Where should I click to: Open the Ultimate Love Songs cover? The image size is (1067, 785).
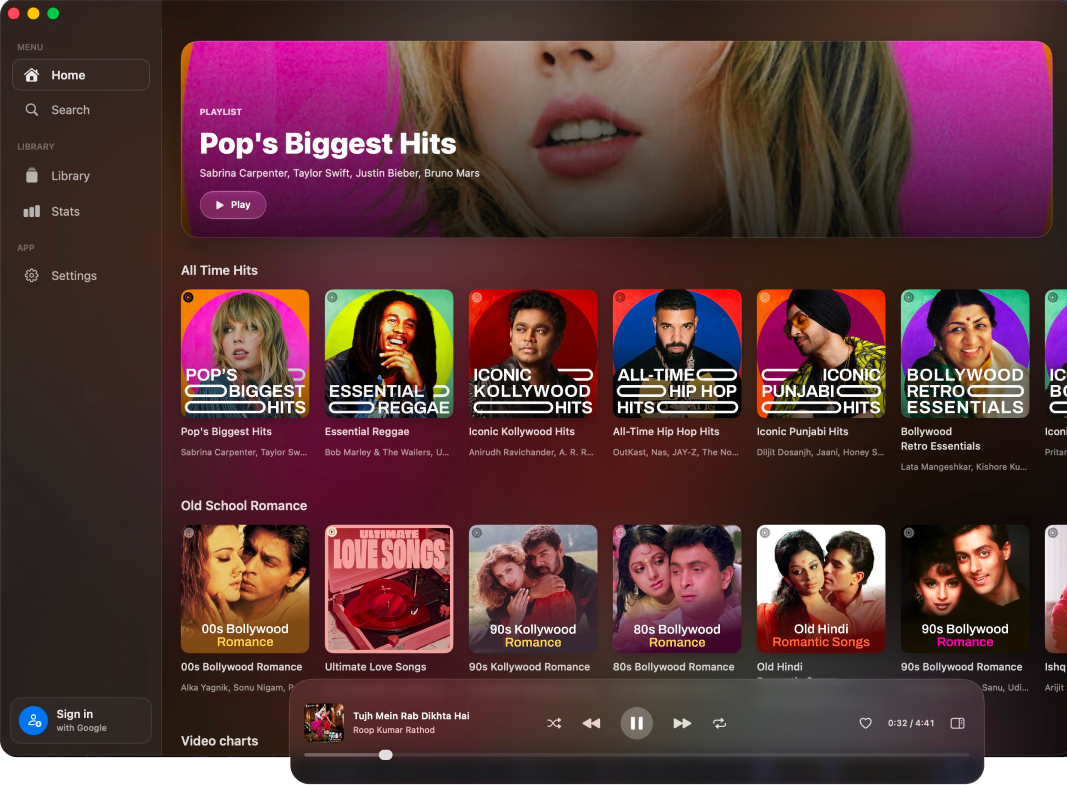pos(389,589)
